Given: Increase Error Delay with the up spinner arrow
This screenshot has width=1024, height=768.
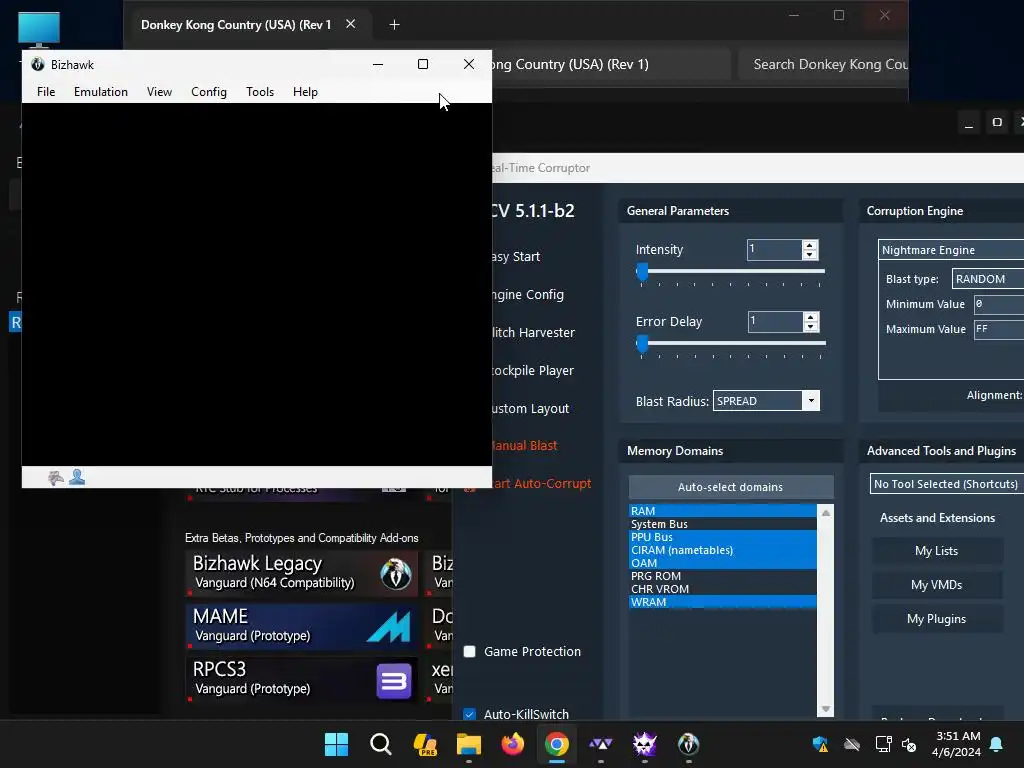Looking at the screenshot, I should click(x=810, y=317).
